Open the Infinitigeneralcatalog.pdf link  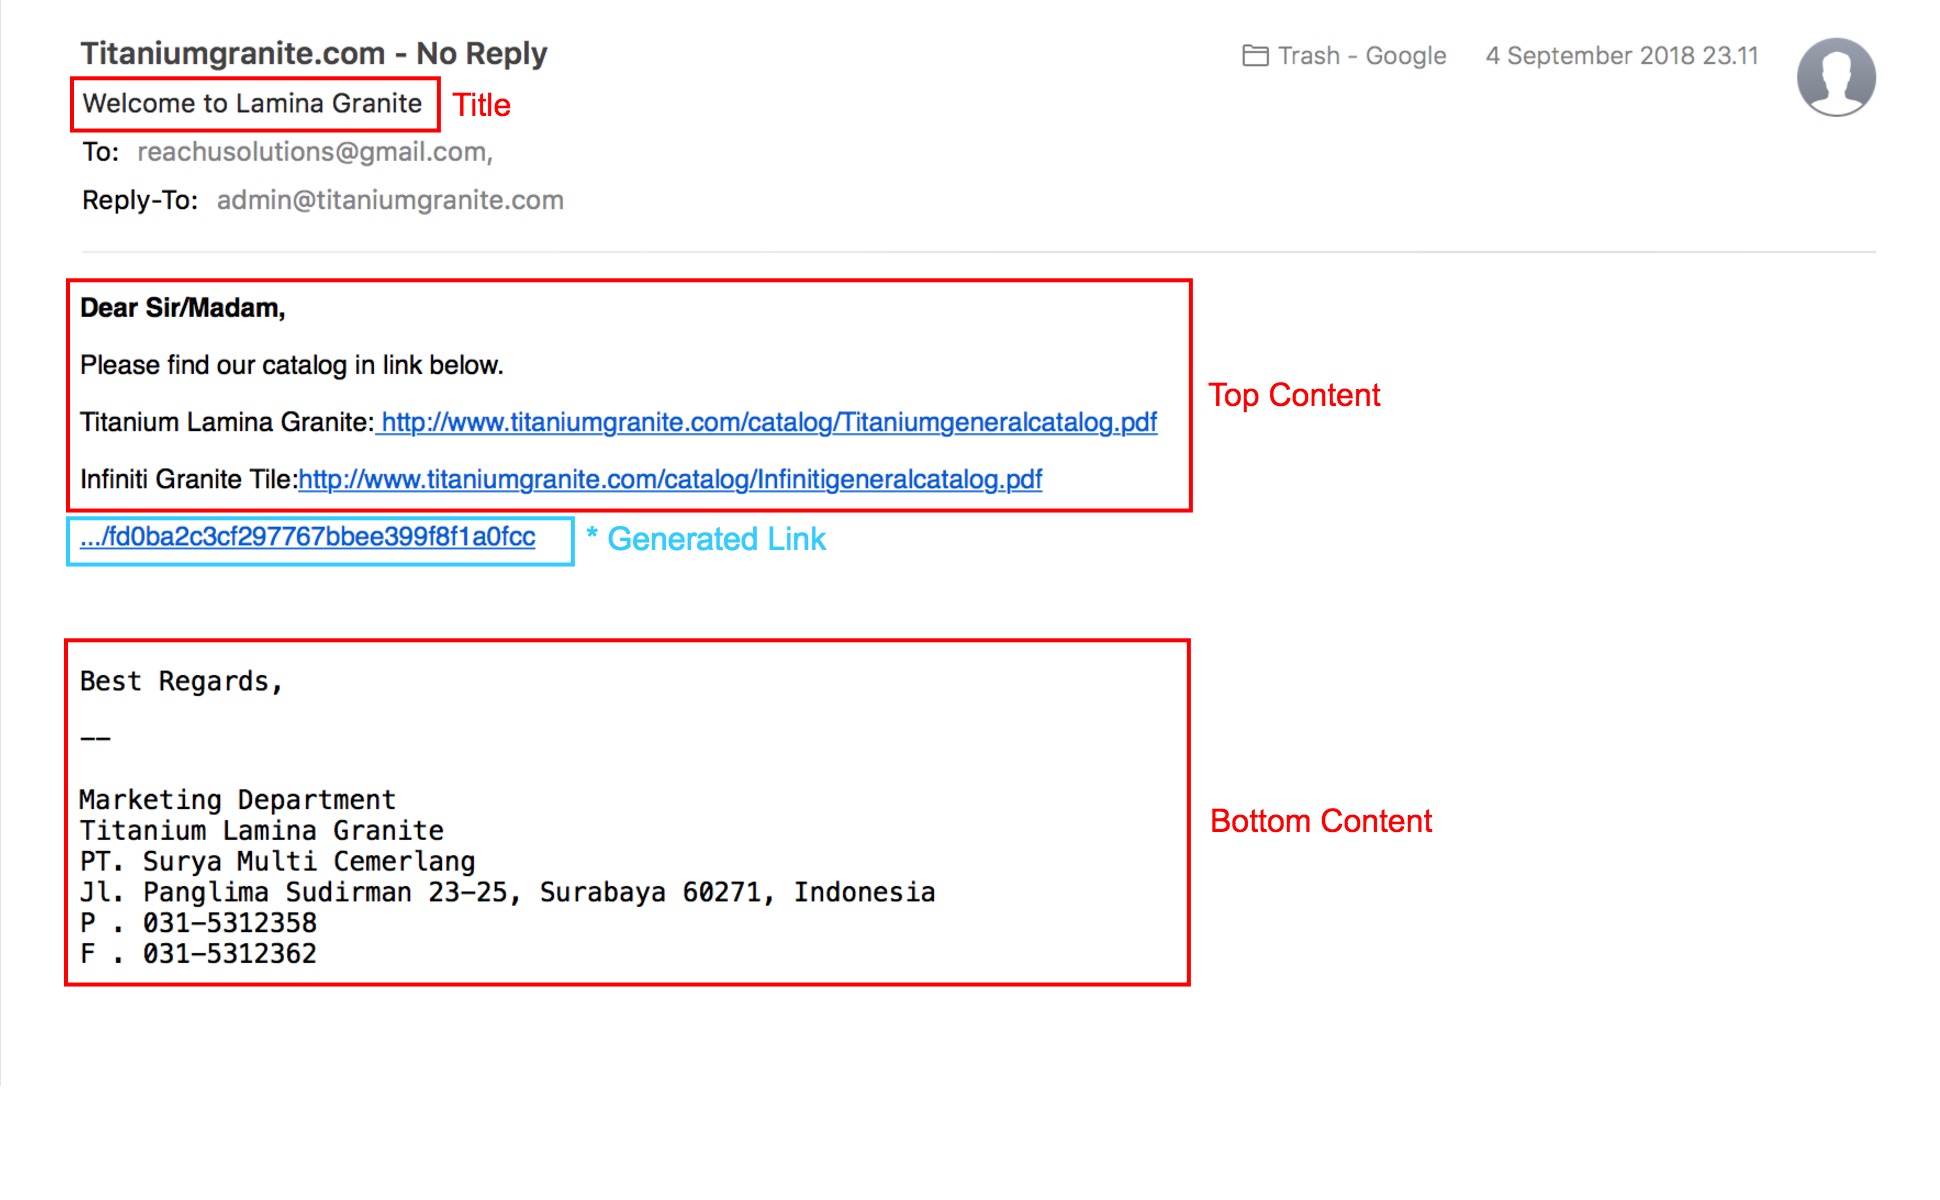[x=670, y=479]
